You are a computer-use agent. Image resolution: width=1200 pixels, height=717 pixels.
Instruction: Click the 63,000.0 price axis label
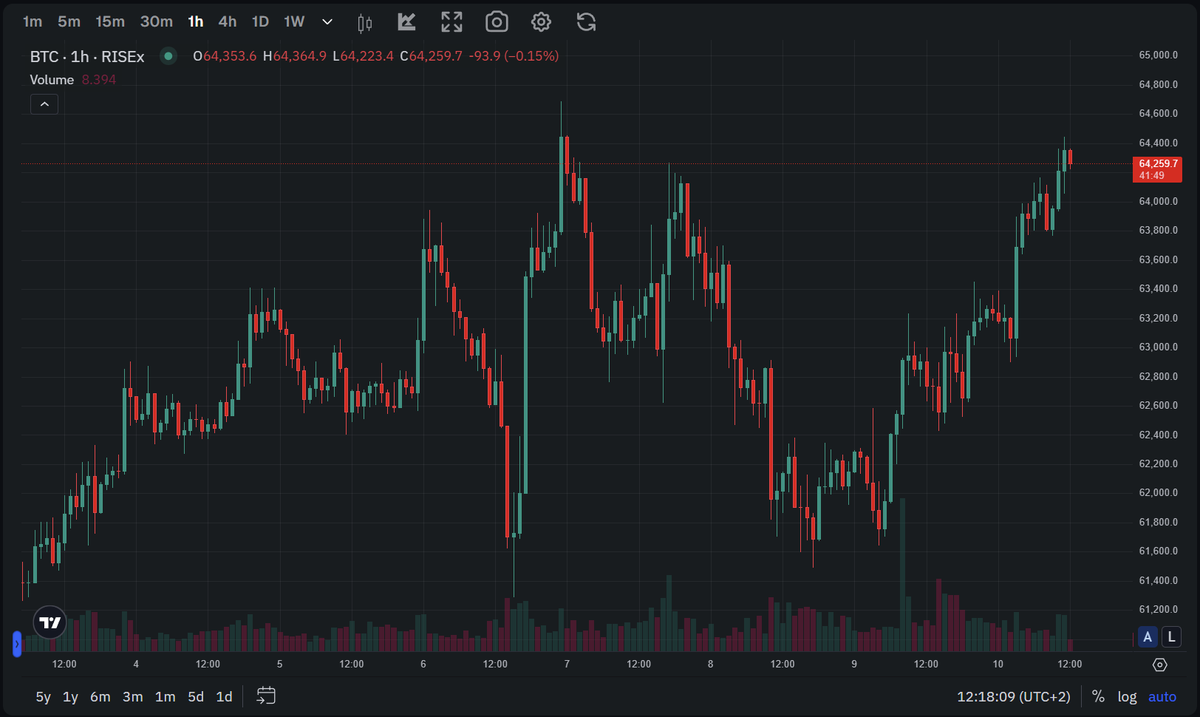pyautogui.click(x=1158, y=347)
